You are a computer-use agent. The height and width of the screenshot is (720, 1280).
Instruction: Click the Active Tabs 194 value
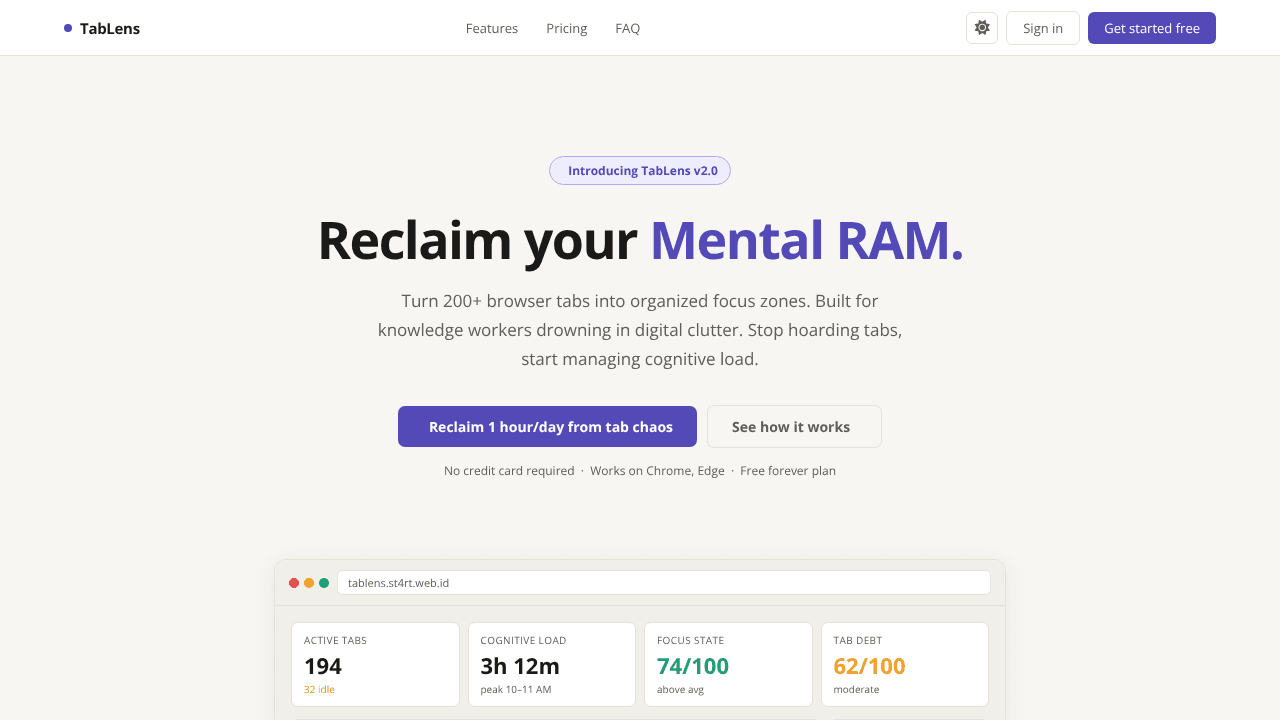[x=323, y=666]
